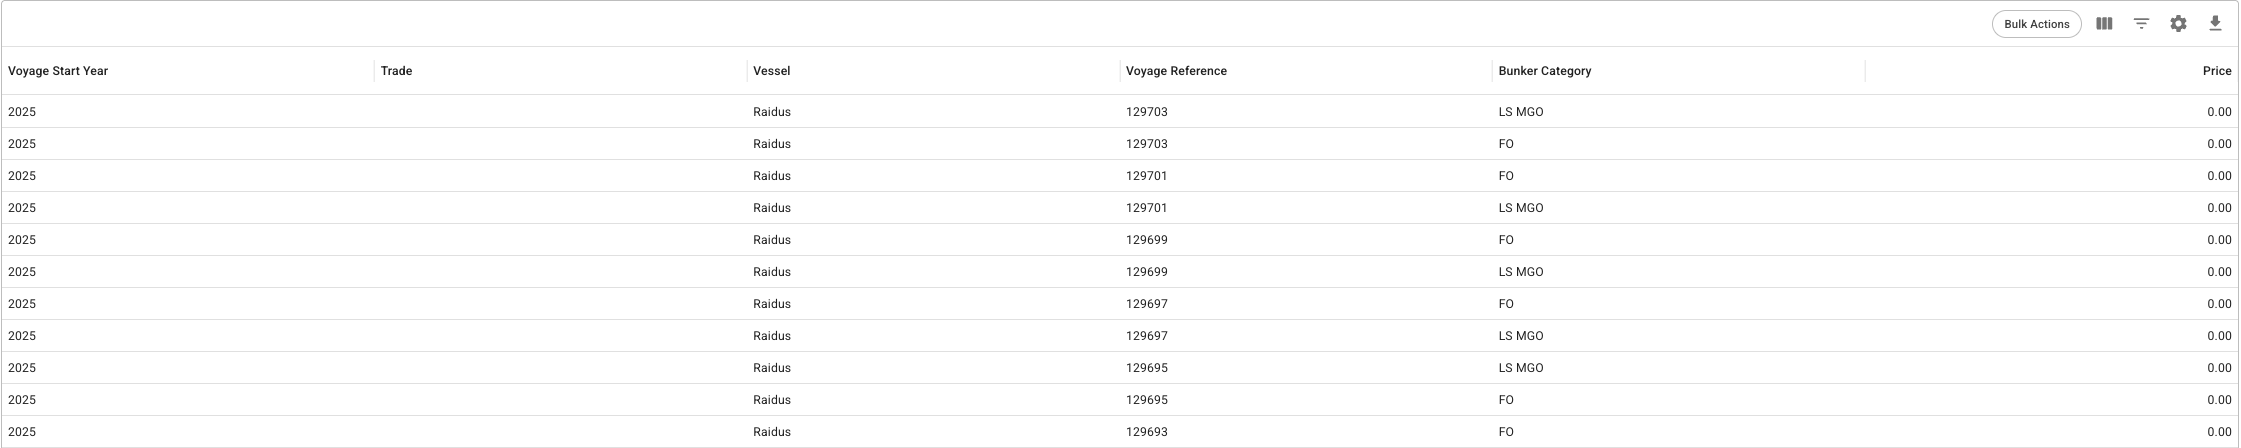Sort by Voyage Reference column header
This screenshot has width=2241, height=448.
[1176, 71]
